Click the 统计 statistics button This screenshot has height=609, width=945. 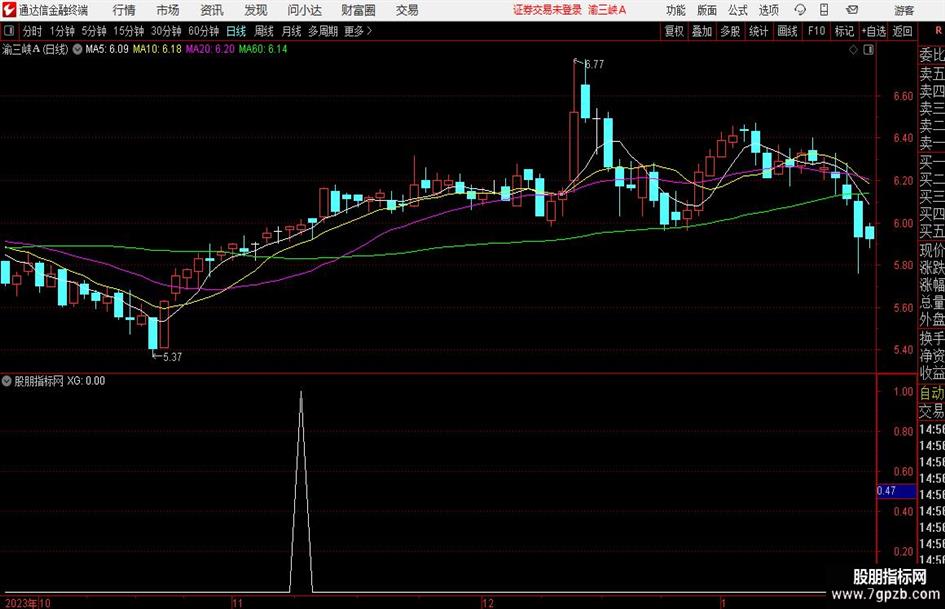(758, 31)
